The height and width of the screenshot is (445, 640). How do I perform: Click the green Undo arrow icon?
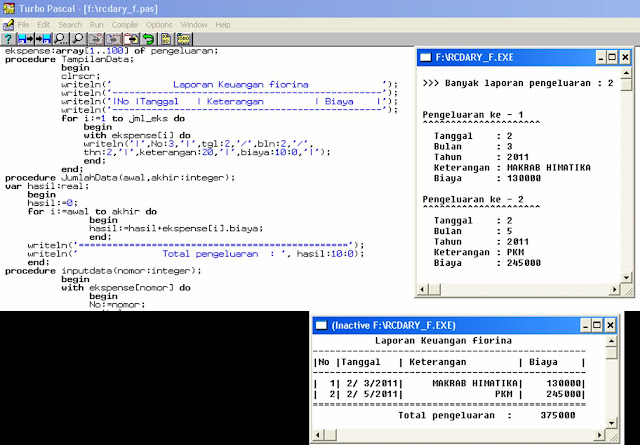148,39
